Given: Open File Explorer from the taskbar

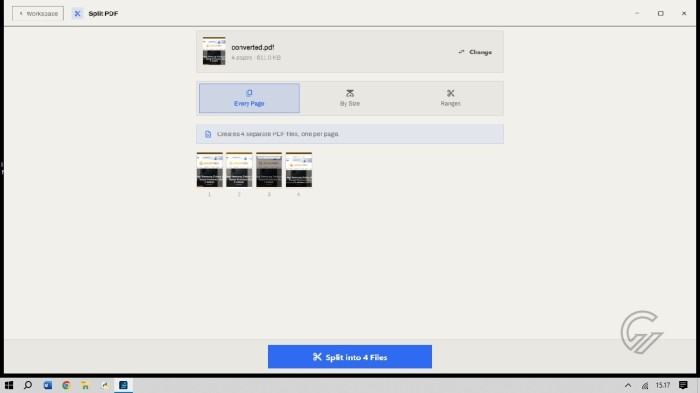Looking at the screenshot, I should coord(85,385).
